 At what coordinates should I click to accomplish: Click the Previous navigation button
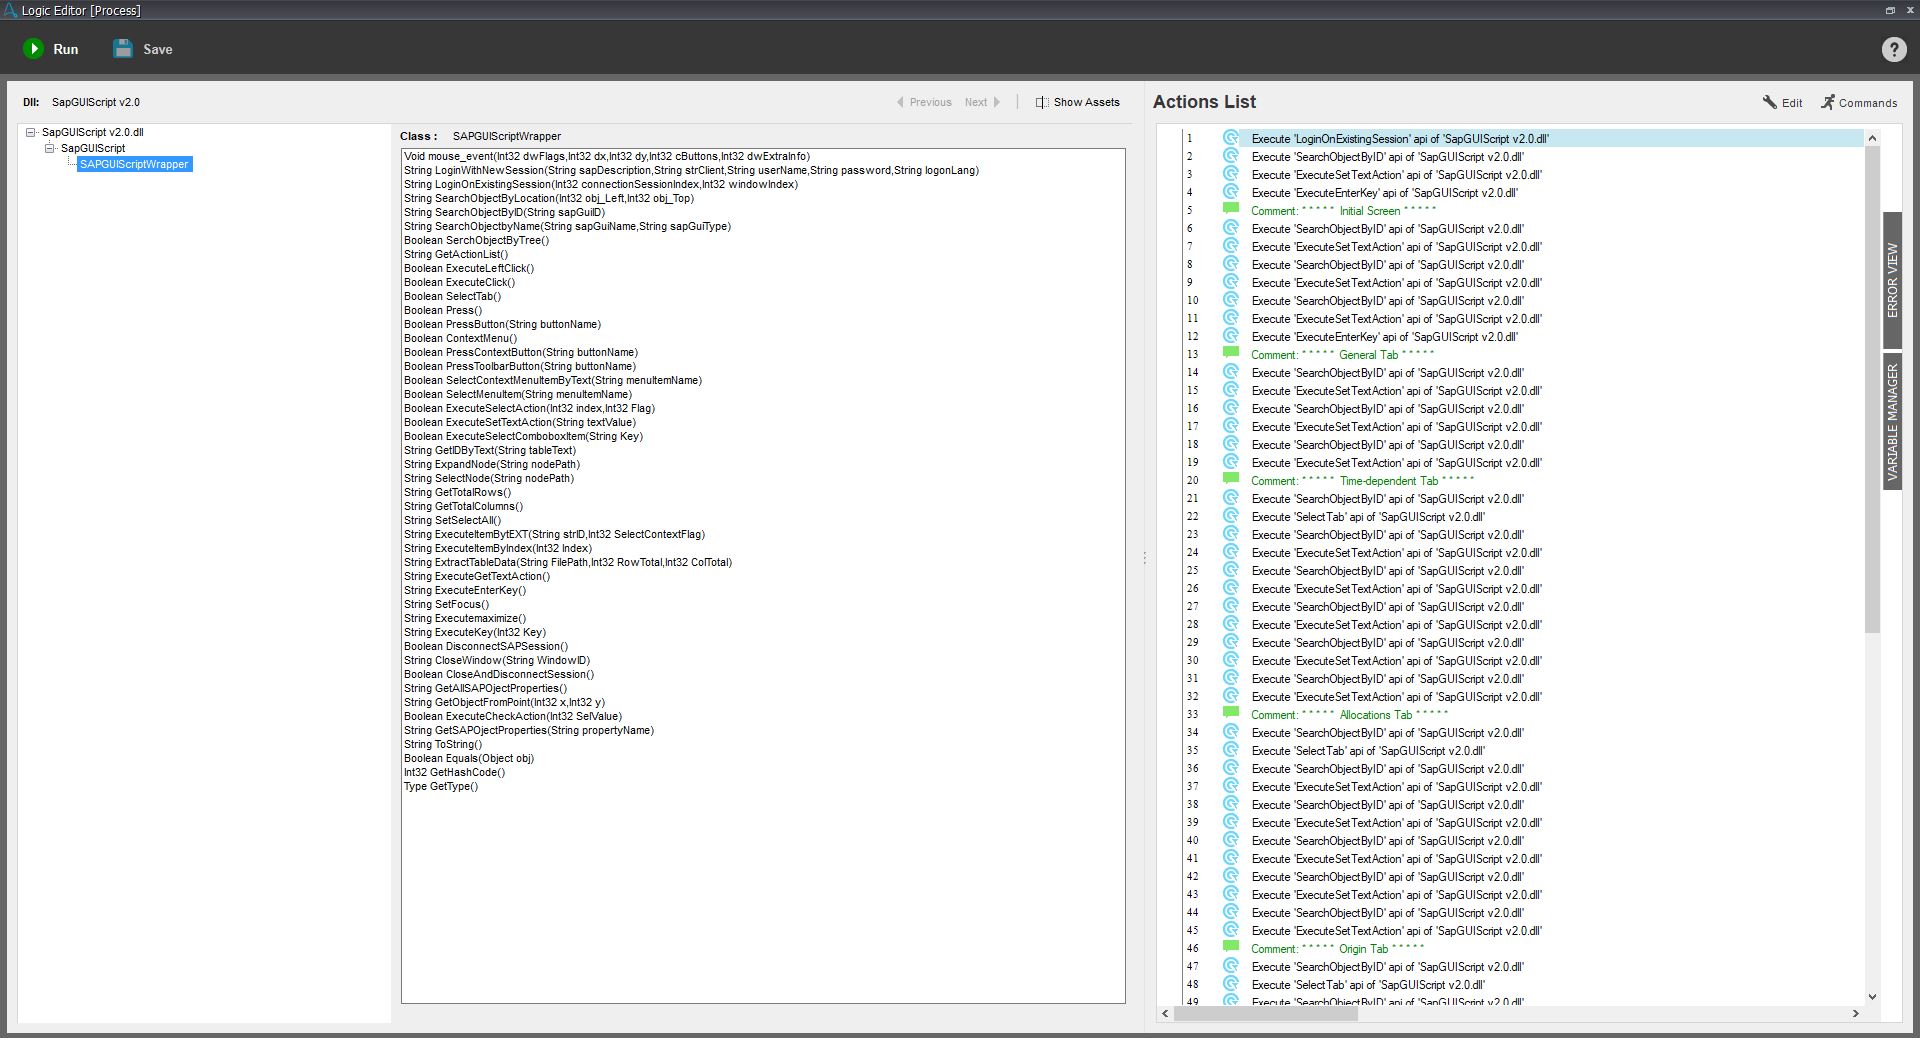[x=924, y=102]
